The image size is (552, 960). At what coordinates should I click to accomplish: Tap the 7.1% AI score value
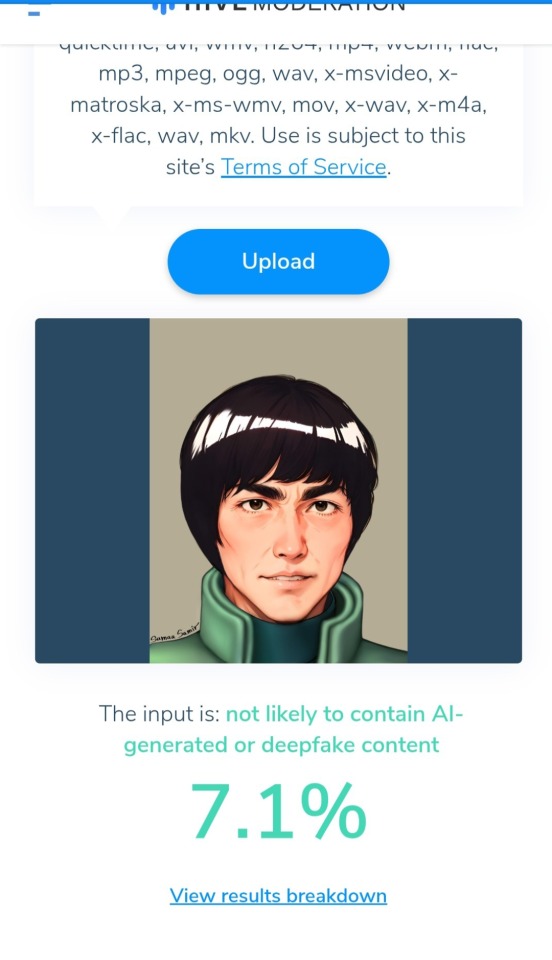(x=278, y=812)
